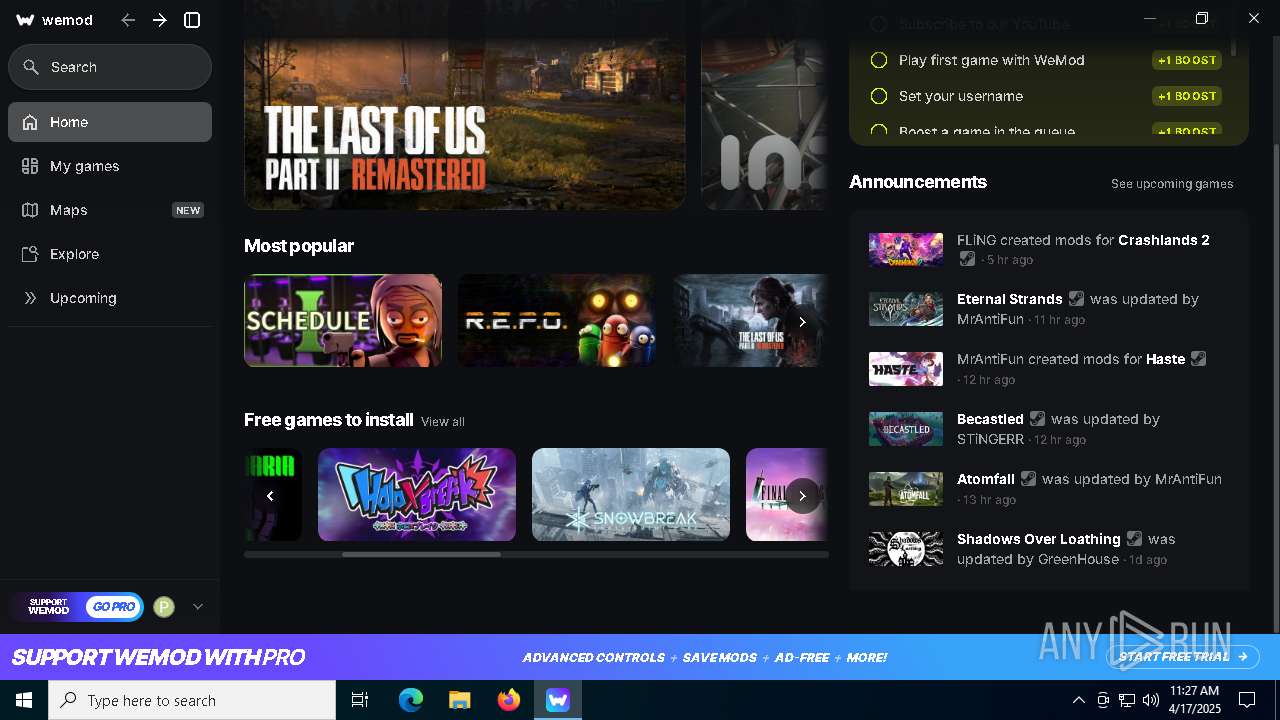Image resolution: width=1280 pixels, height=720 pixels.
Task: Go to previous free games with left arrow
Action: (270, 496)
